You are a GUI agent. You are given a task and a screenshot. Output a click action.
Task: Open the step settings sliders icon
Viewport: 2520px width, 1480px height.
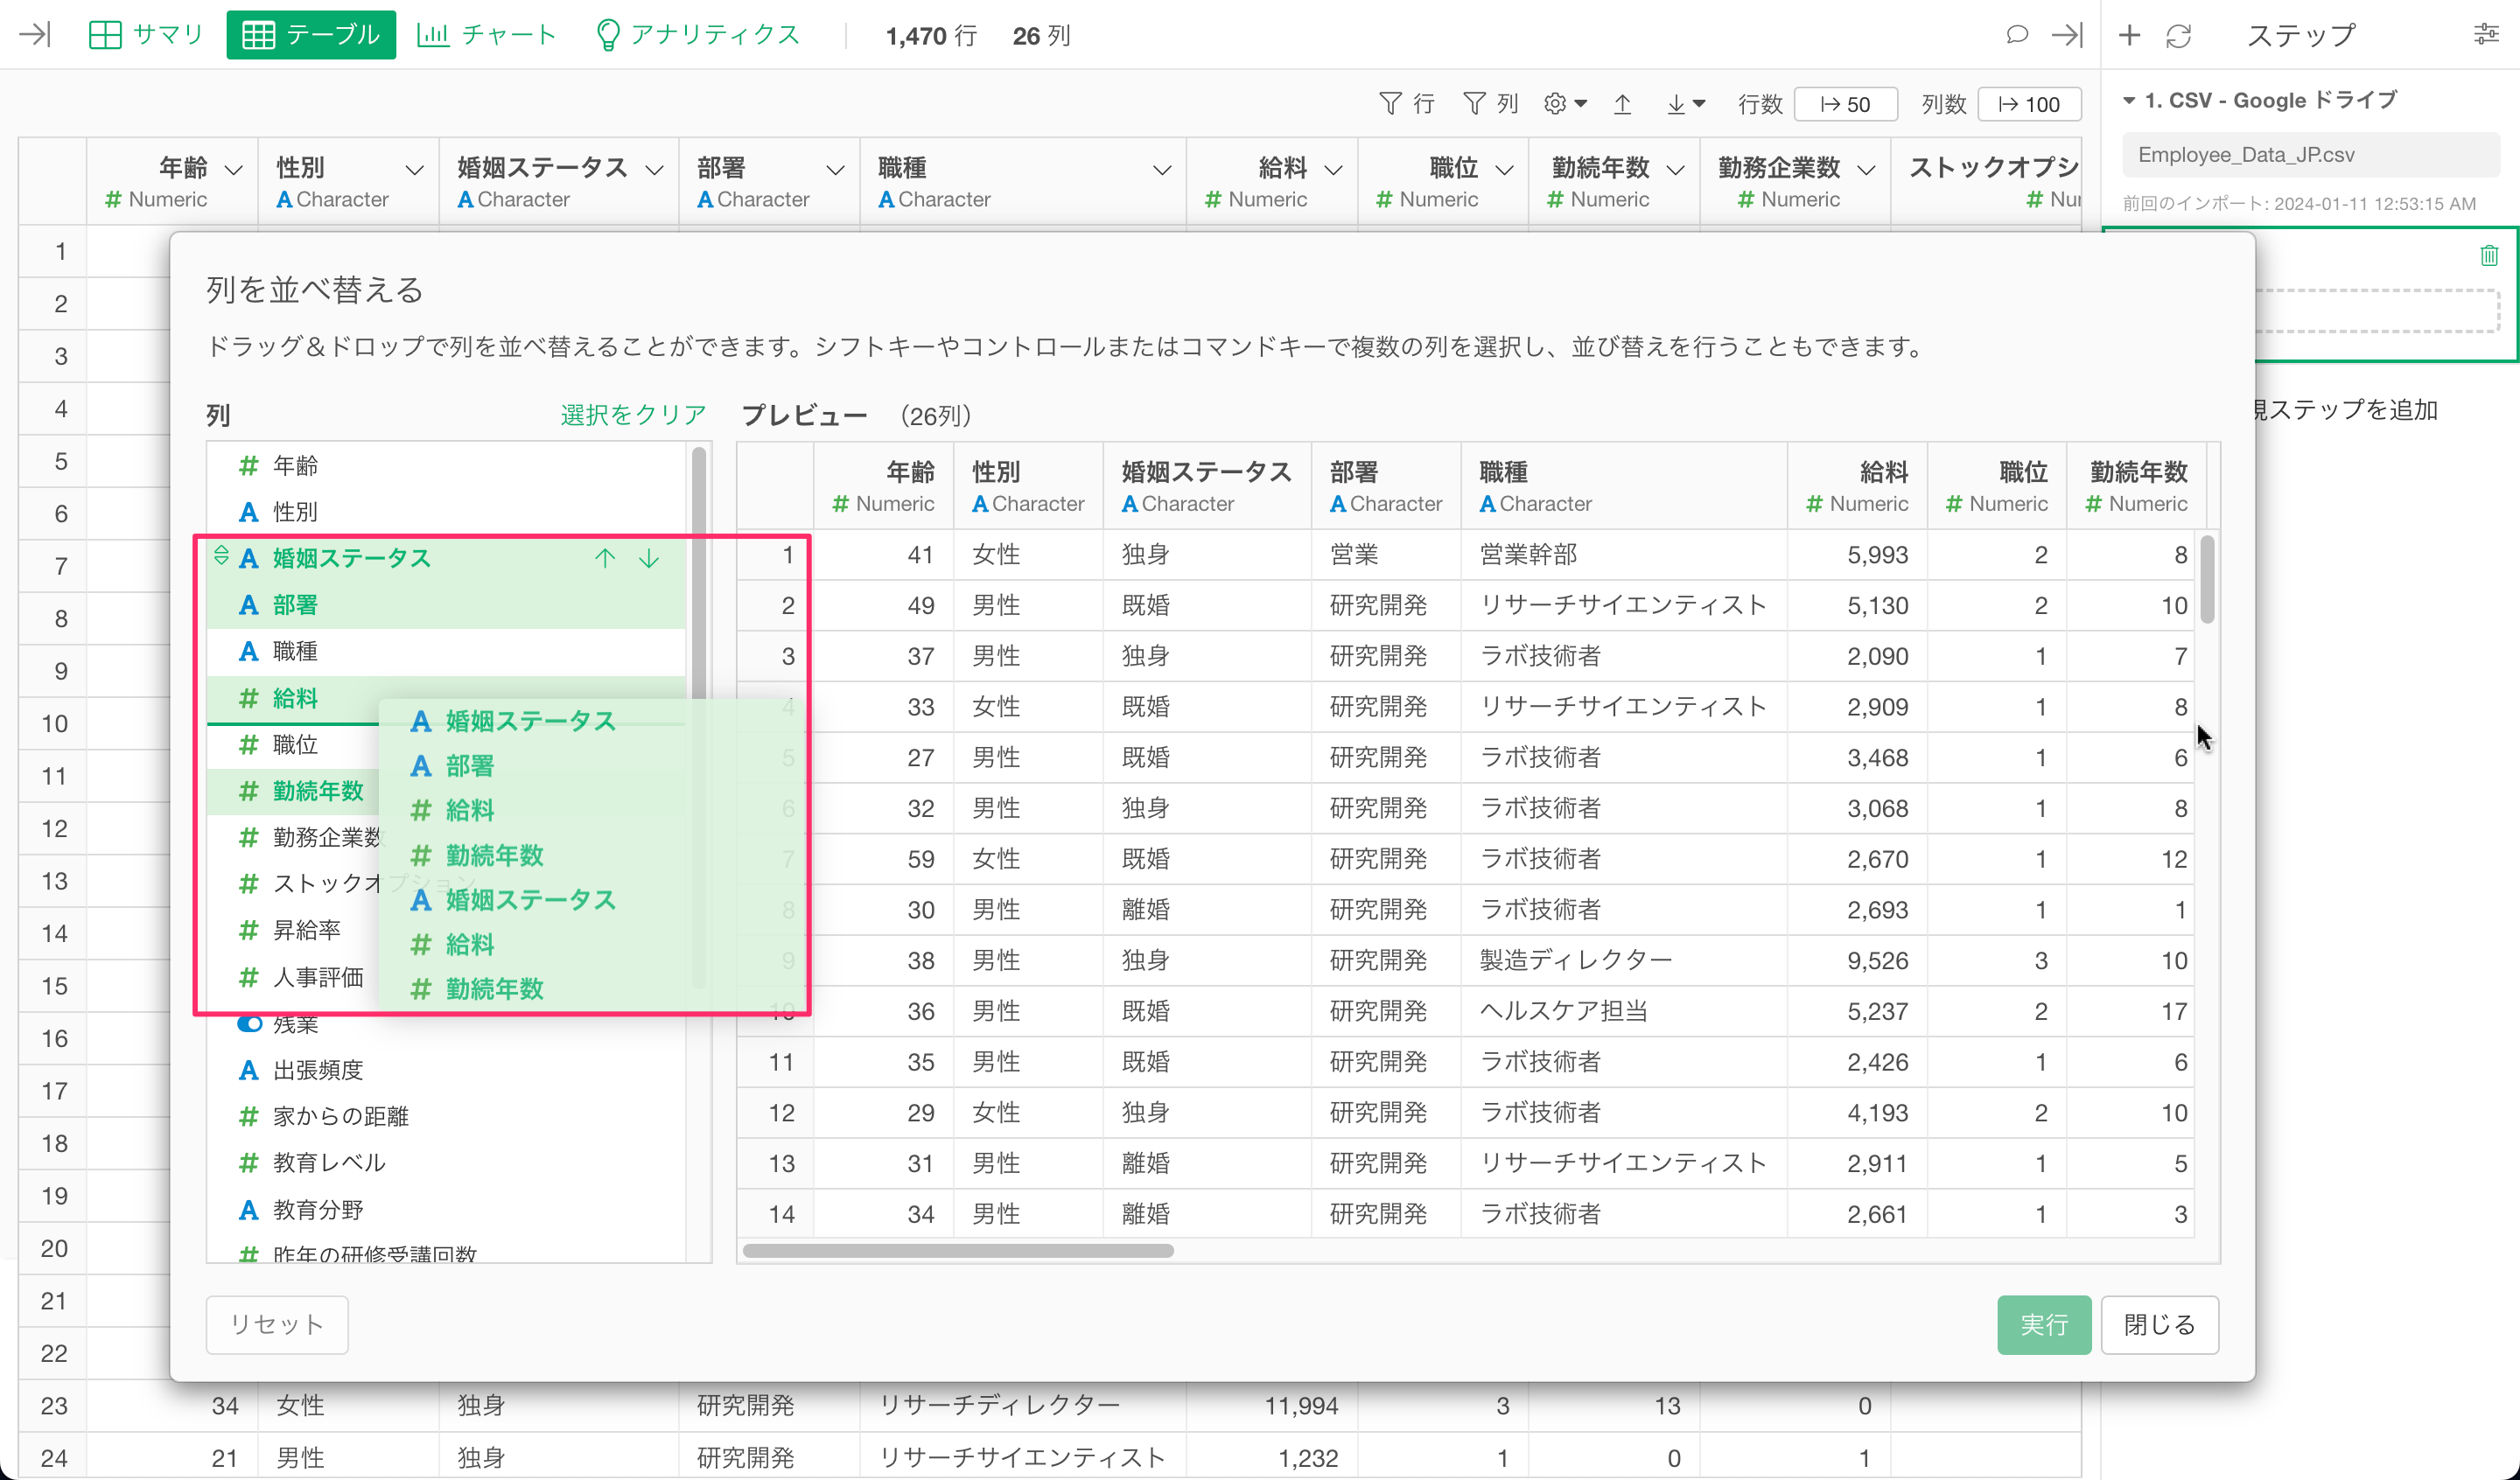pyautogui.click(x=2486, y=35)
